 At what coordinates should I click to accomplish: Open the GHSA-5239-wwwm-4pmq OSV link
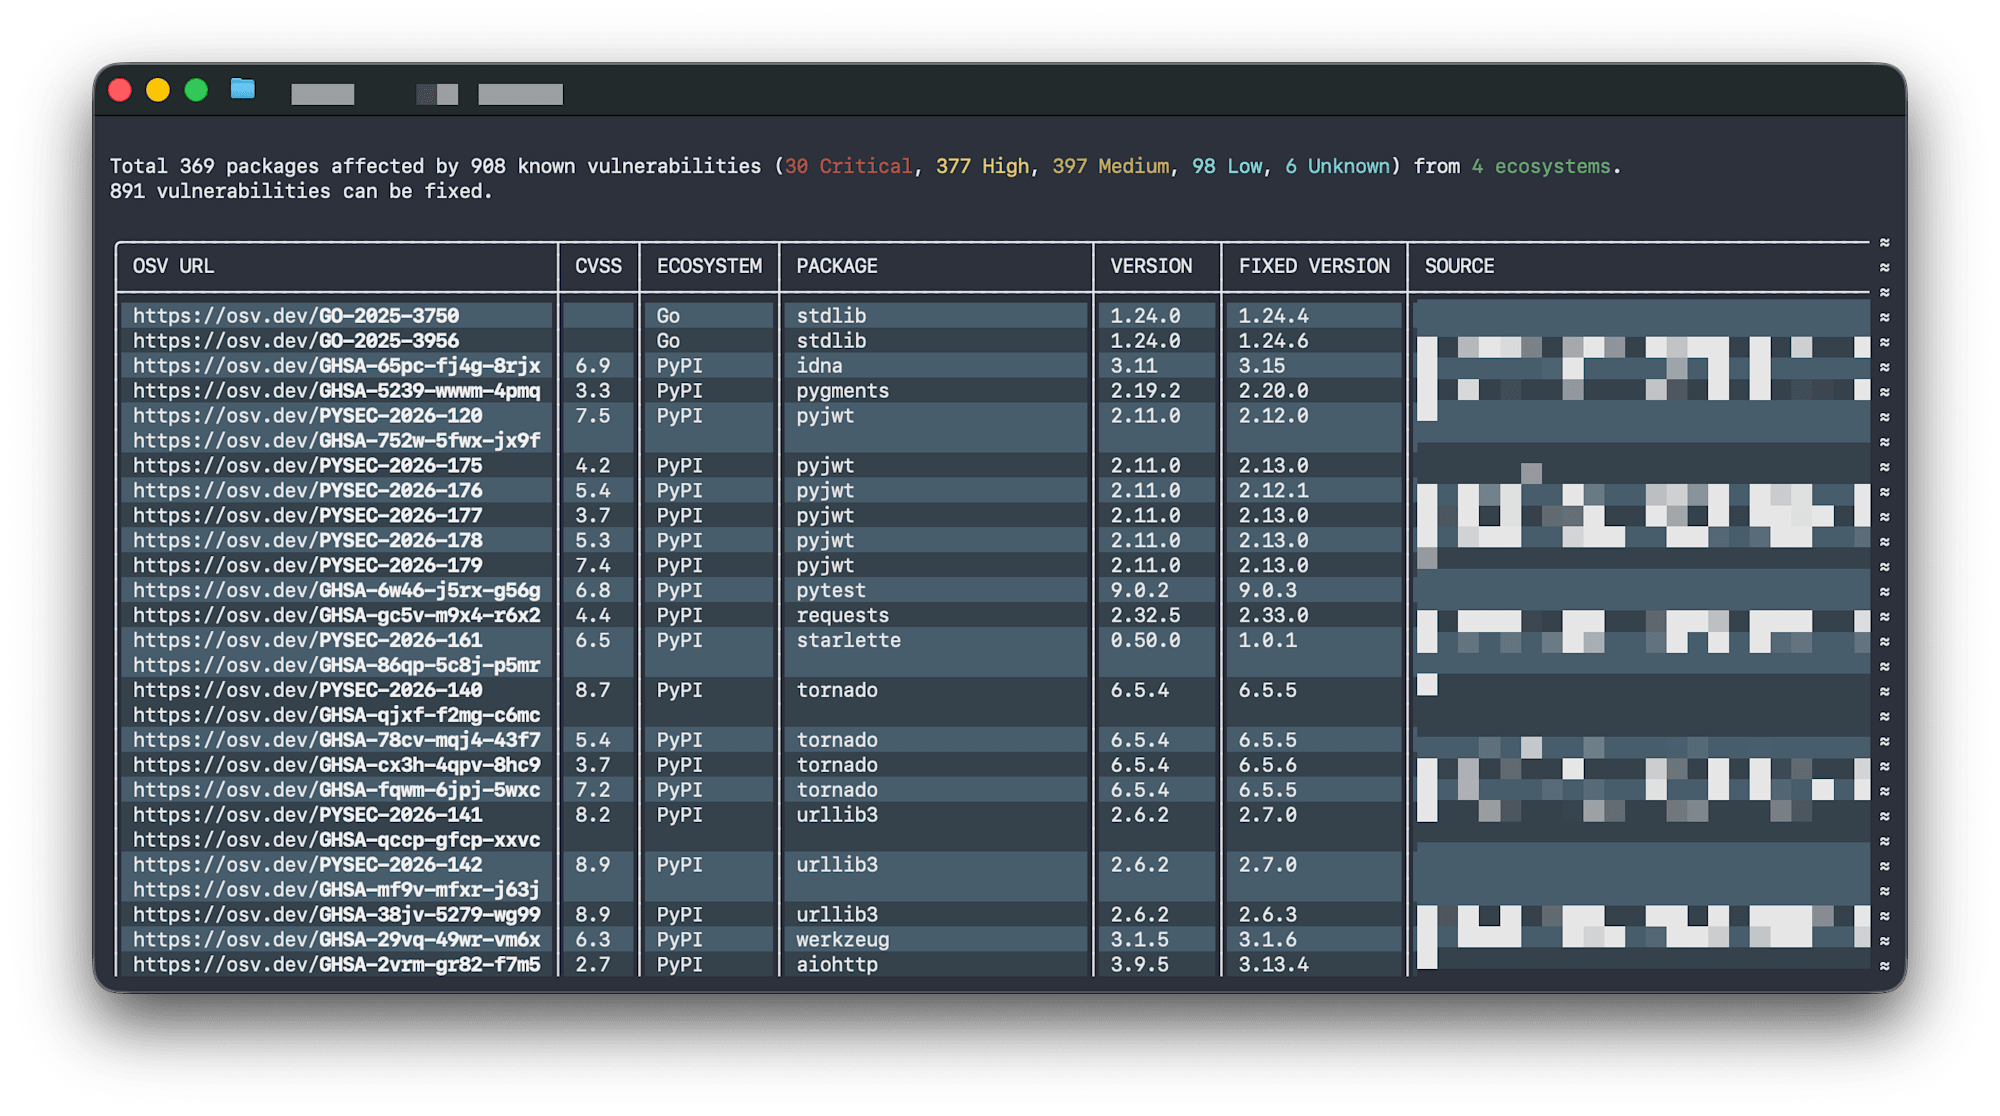(337, 391)
